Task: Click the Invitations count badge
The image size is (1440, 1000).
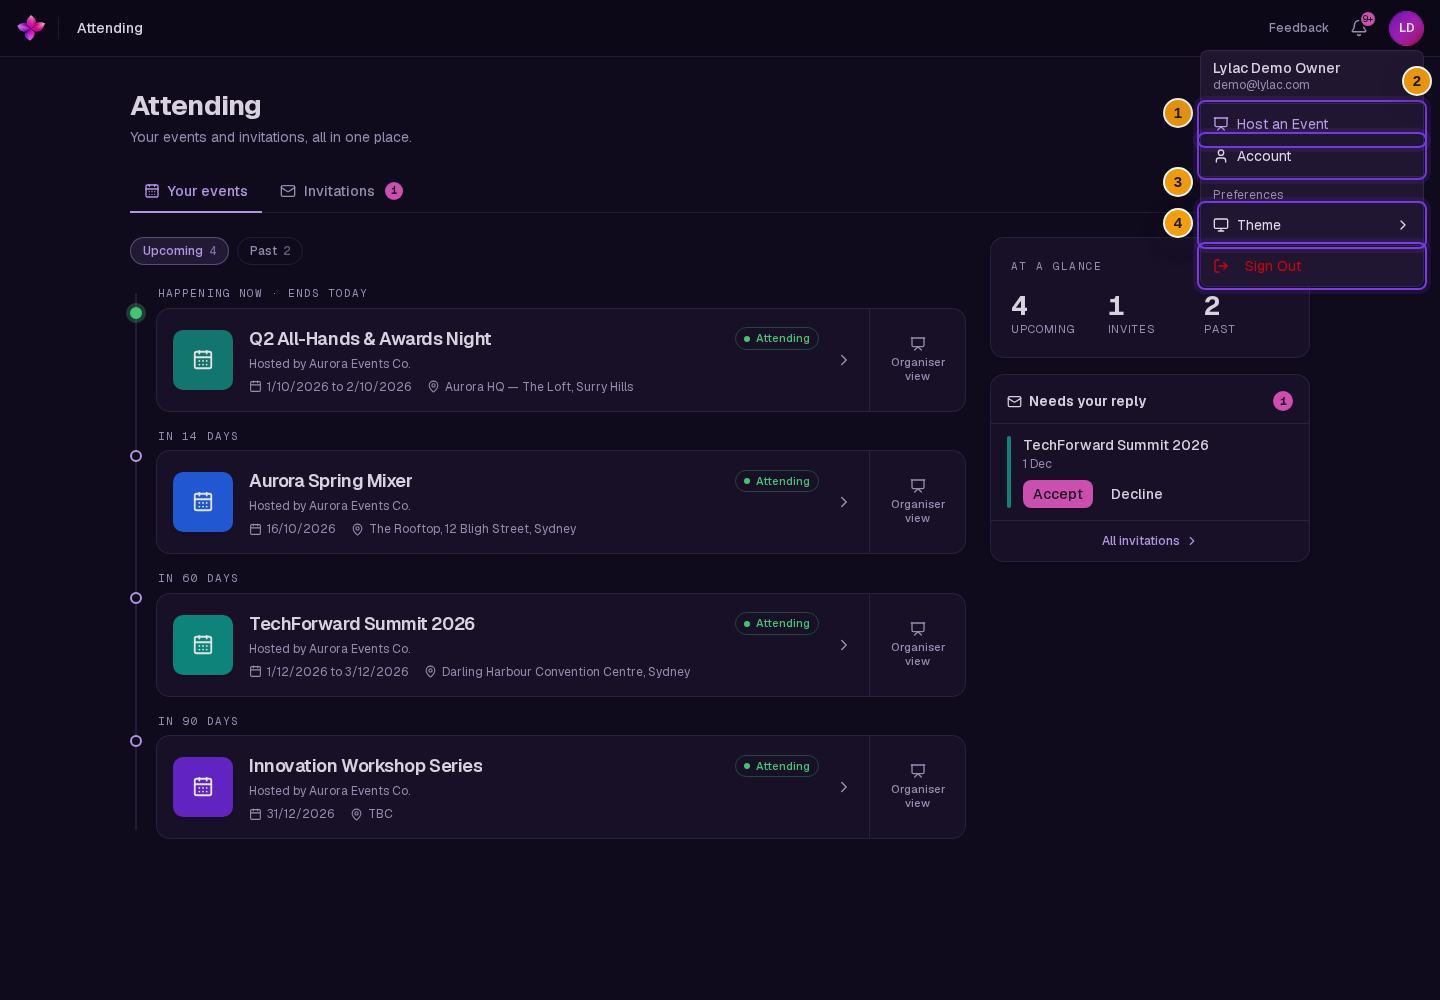Action: pyautogui.click(x=394, y=191)
